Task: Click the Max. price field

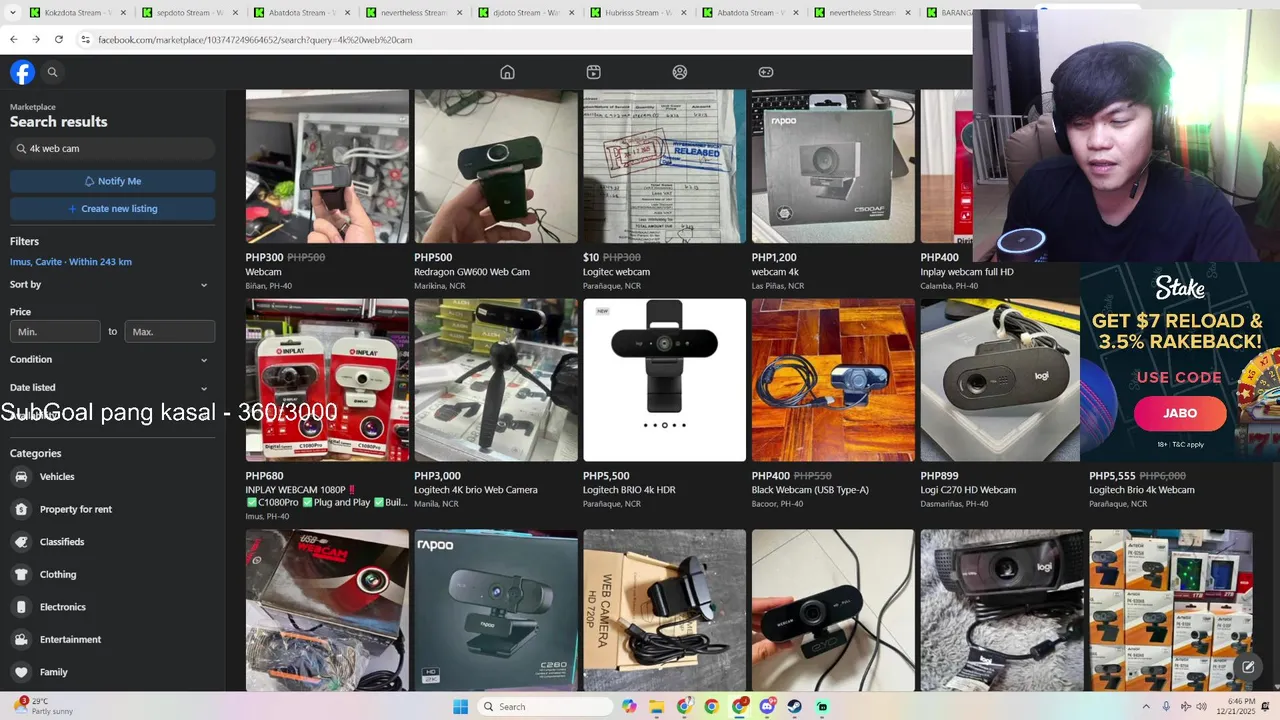Action: point(170,332)
